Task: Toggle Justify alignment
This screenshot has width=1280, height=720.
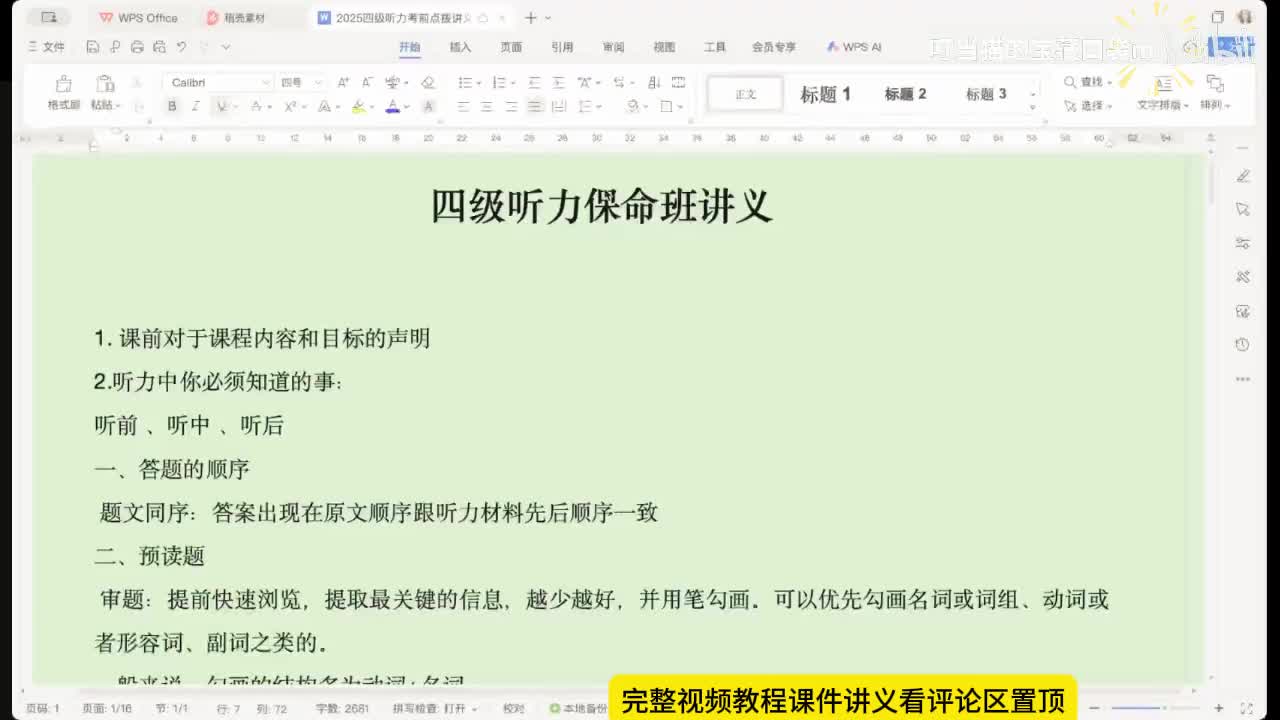Action: click(x=535, y=106)
